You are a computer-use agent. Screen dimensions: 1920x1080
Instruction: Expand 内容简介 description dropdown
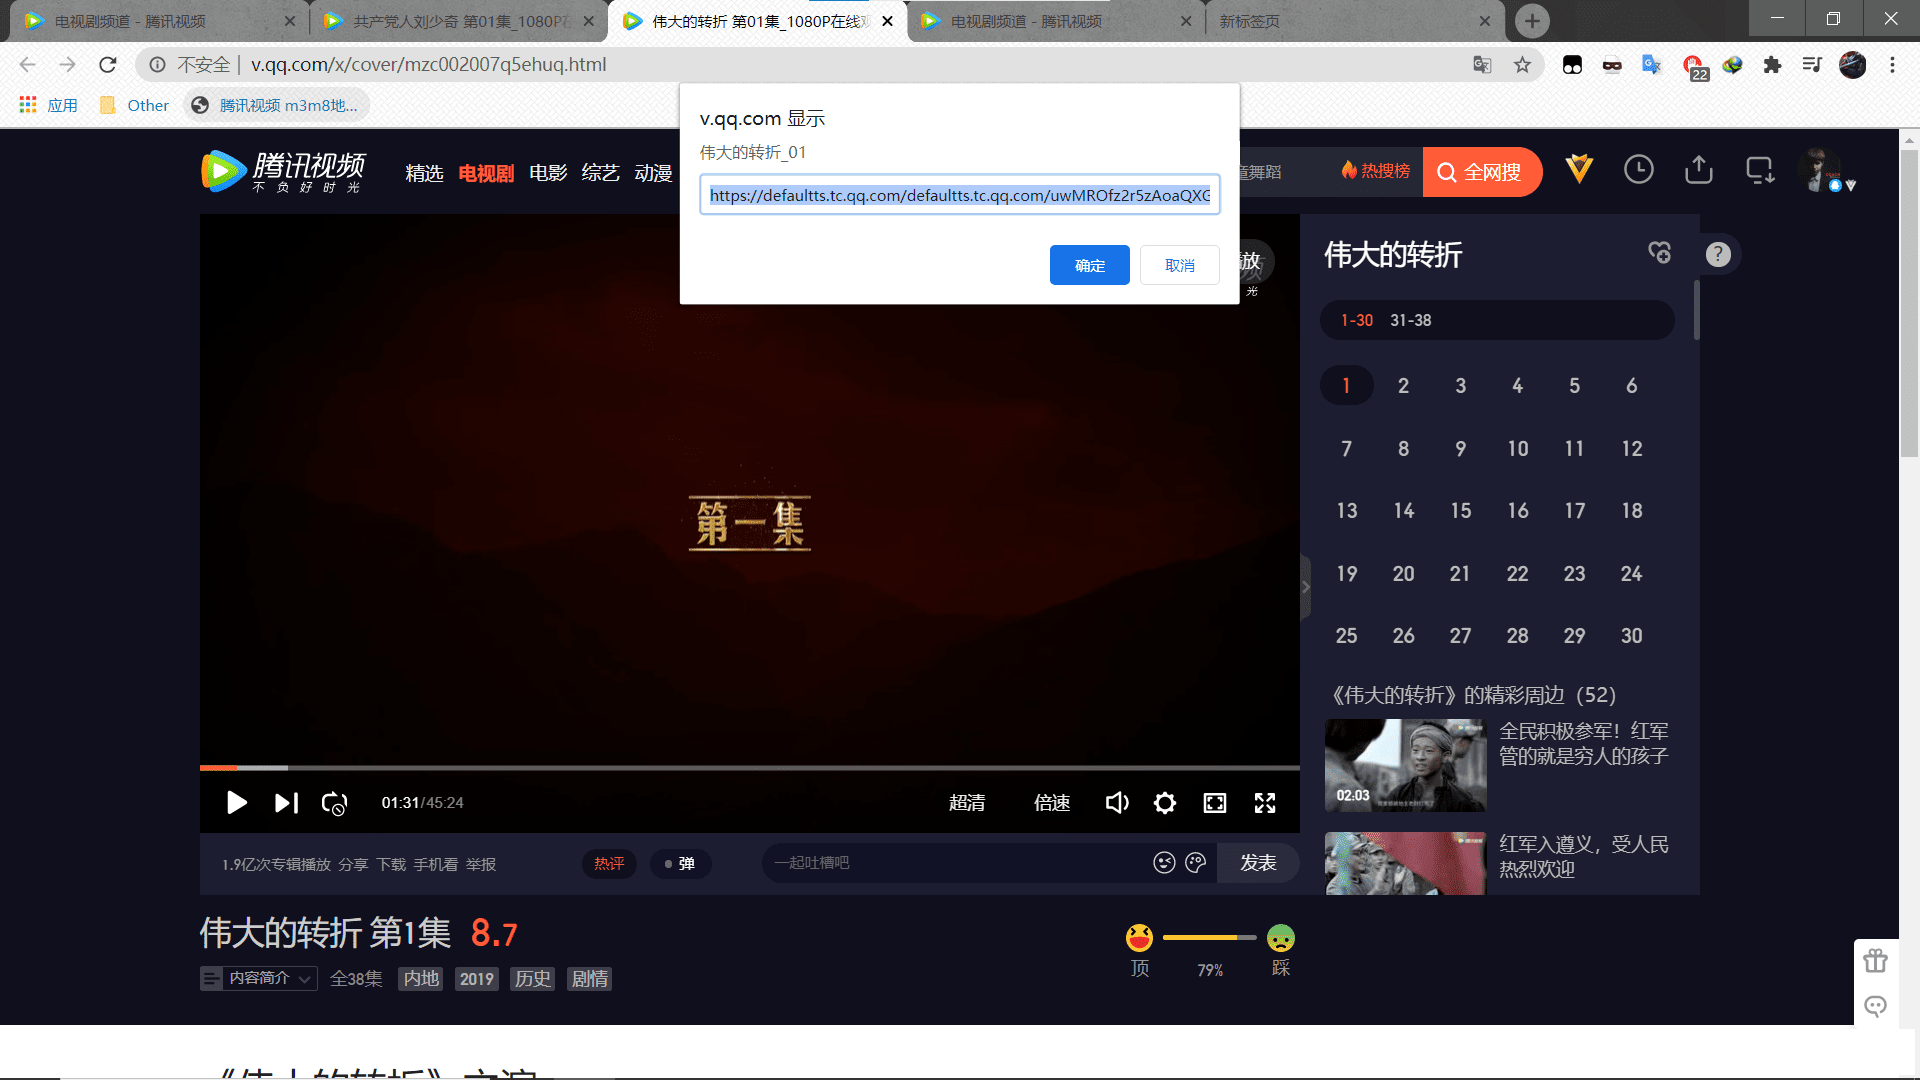pyautogui.click(x=259, y=978)
